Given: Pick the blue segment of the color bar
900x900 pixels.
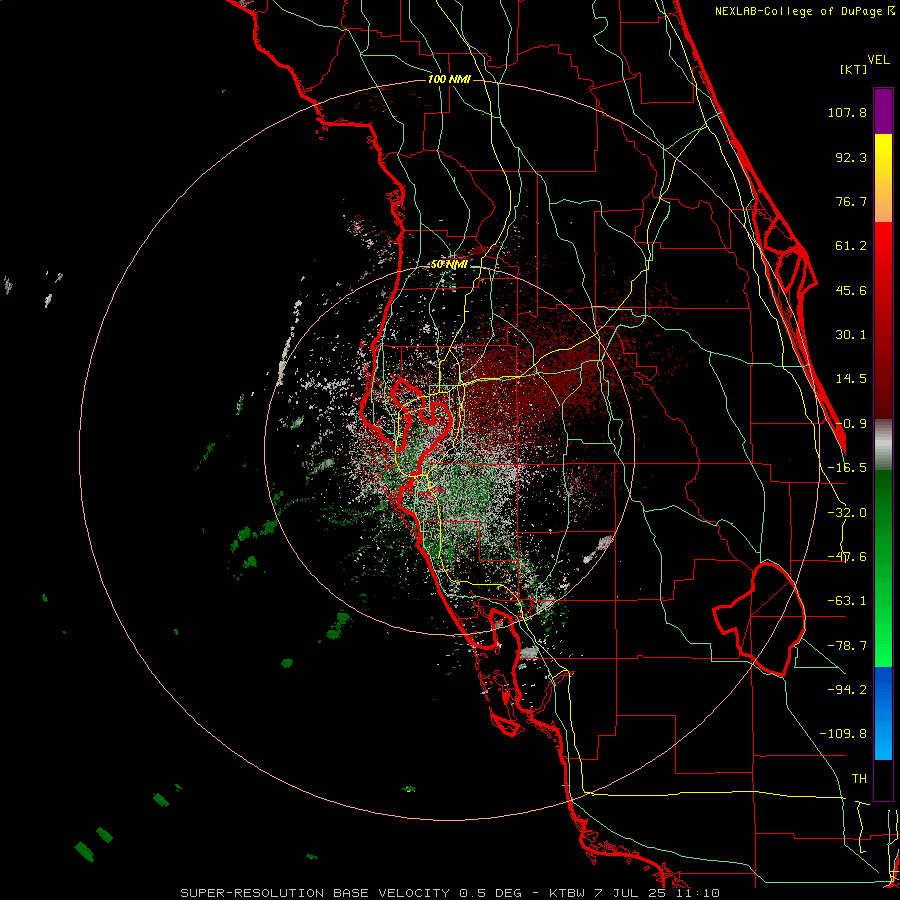Looking at the screenshot, I should click(883, 713).
